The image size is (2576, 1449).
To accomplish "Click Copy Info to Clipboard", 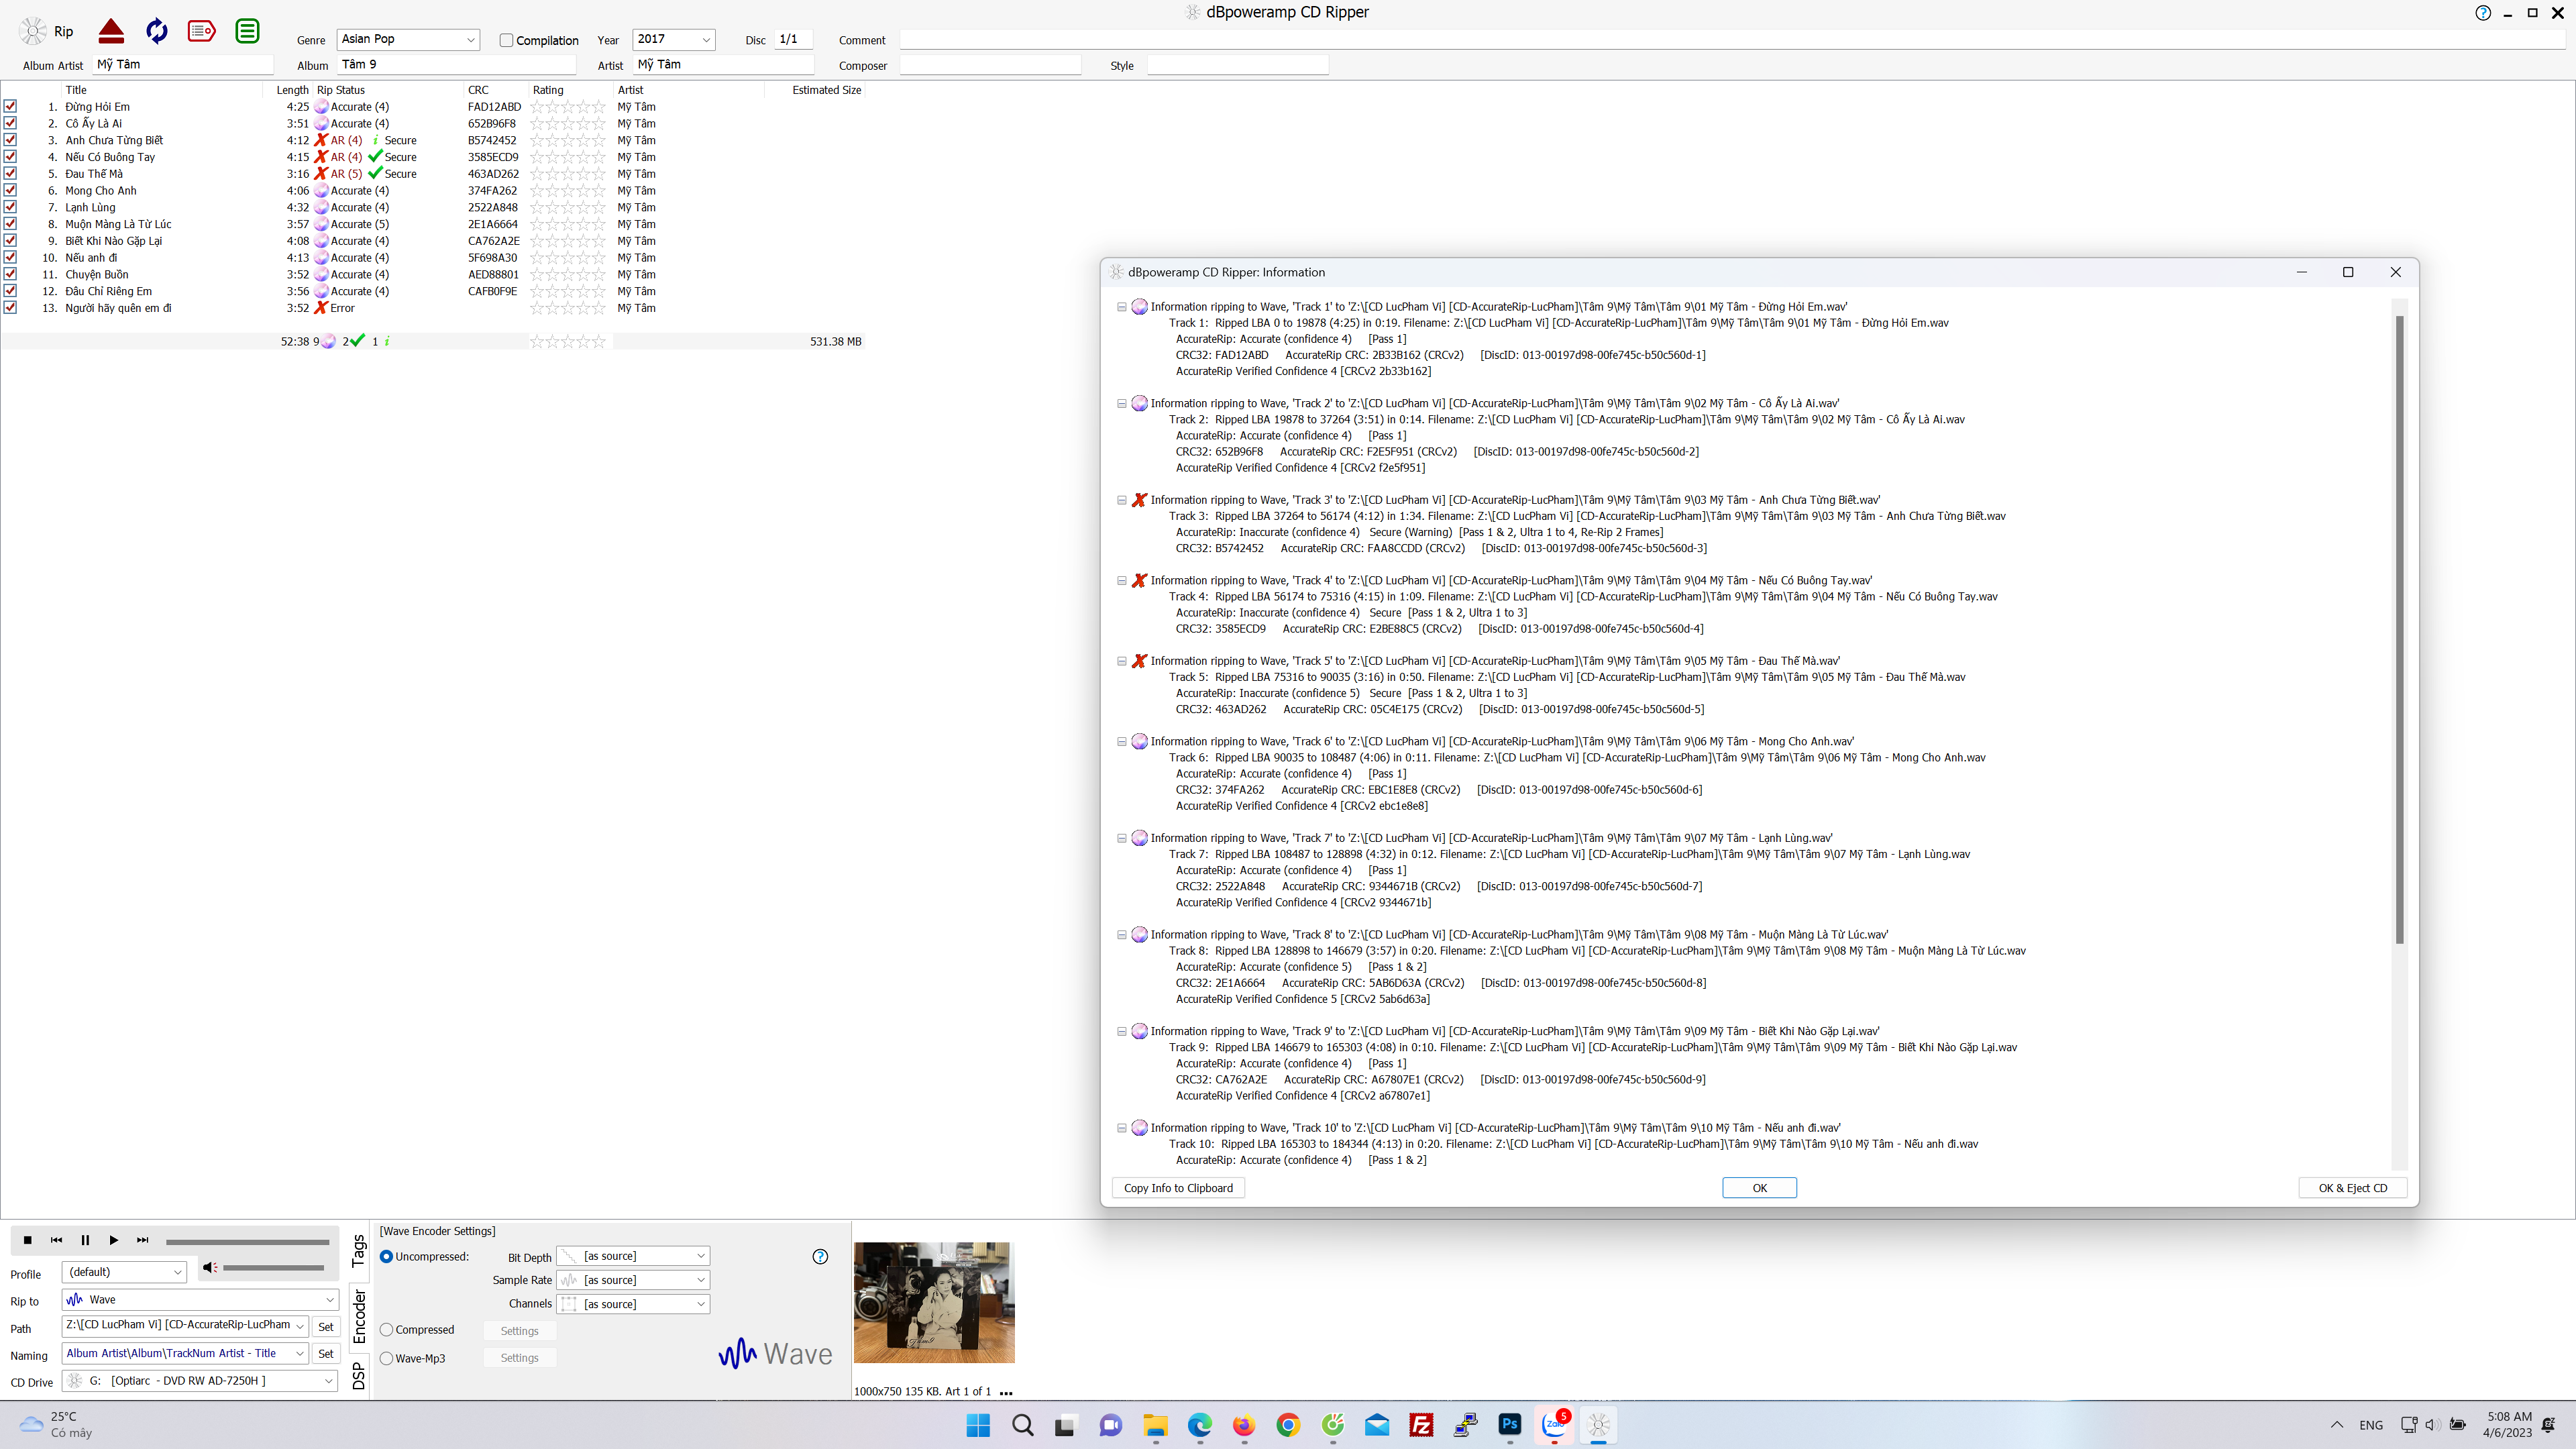I will (1178, 1188).
